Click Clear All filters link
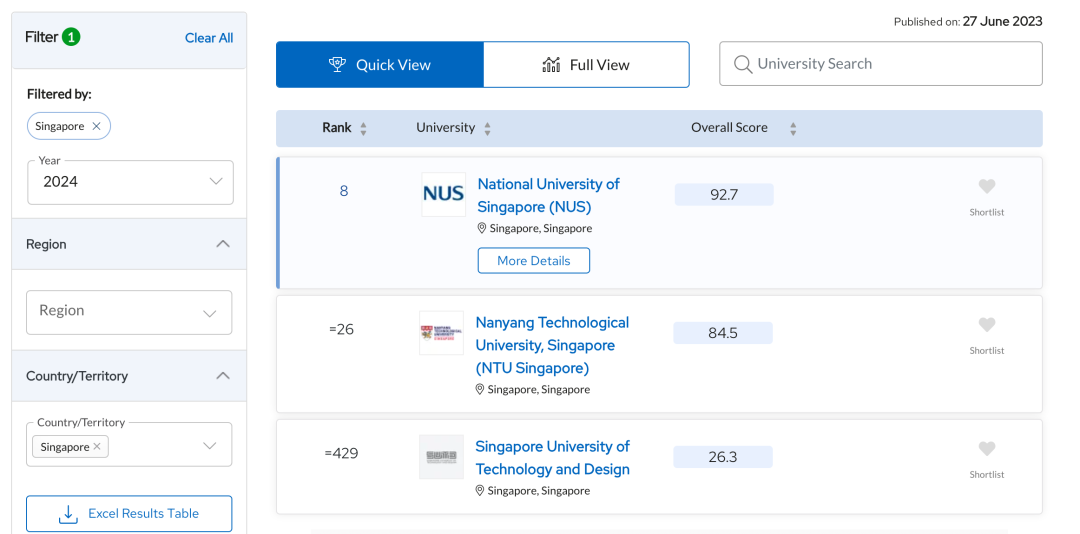 click(209, 38)
